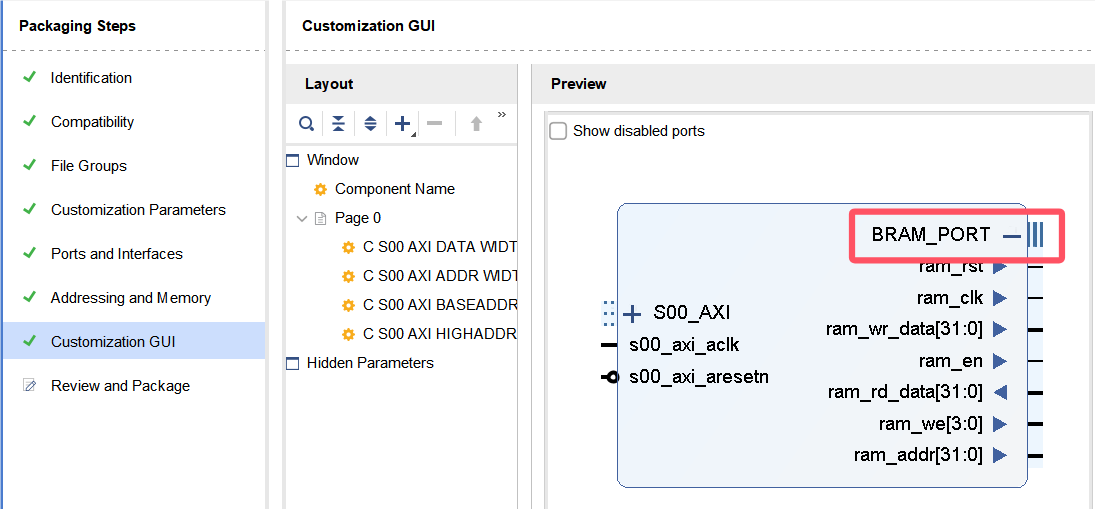Enable Show disabled ports checkbox
The width and height of the screenshot is (1095, 510).
click(558, 131)
